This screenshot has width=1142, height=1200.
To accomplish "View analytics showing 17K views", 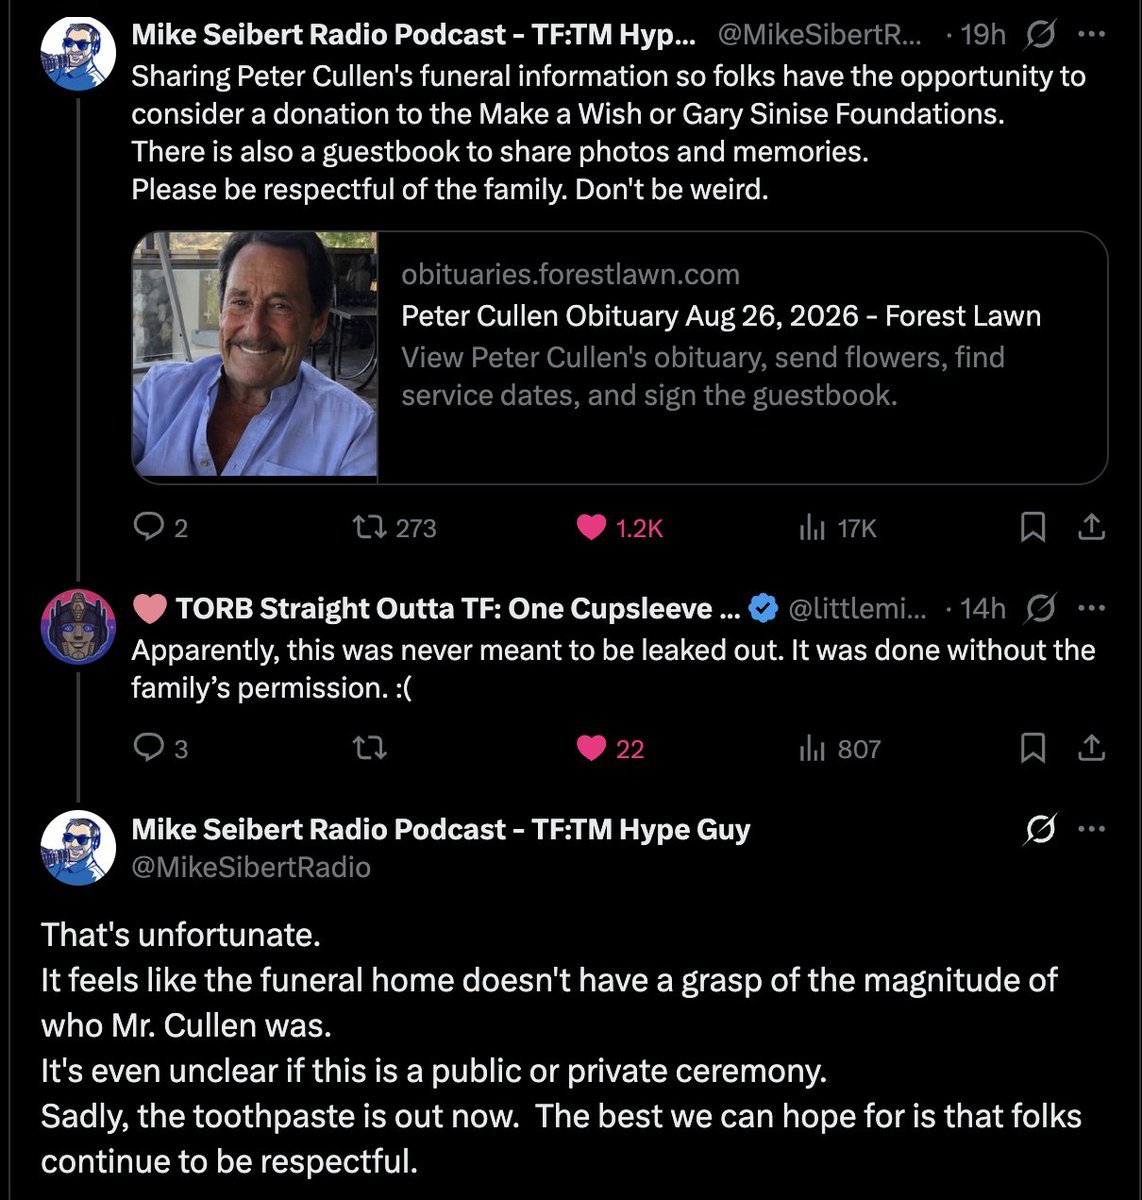I will (838, 527).
